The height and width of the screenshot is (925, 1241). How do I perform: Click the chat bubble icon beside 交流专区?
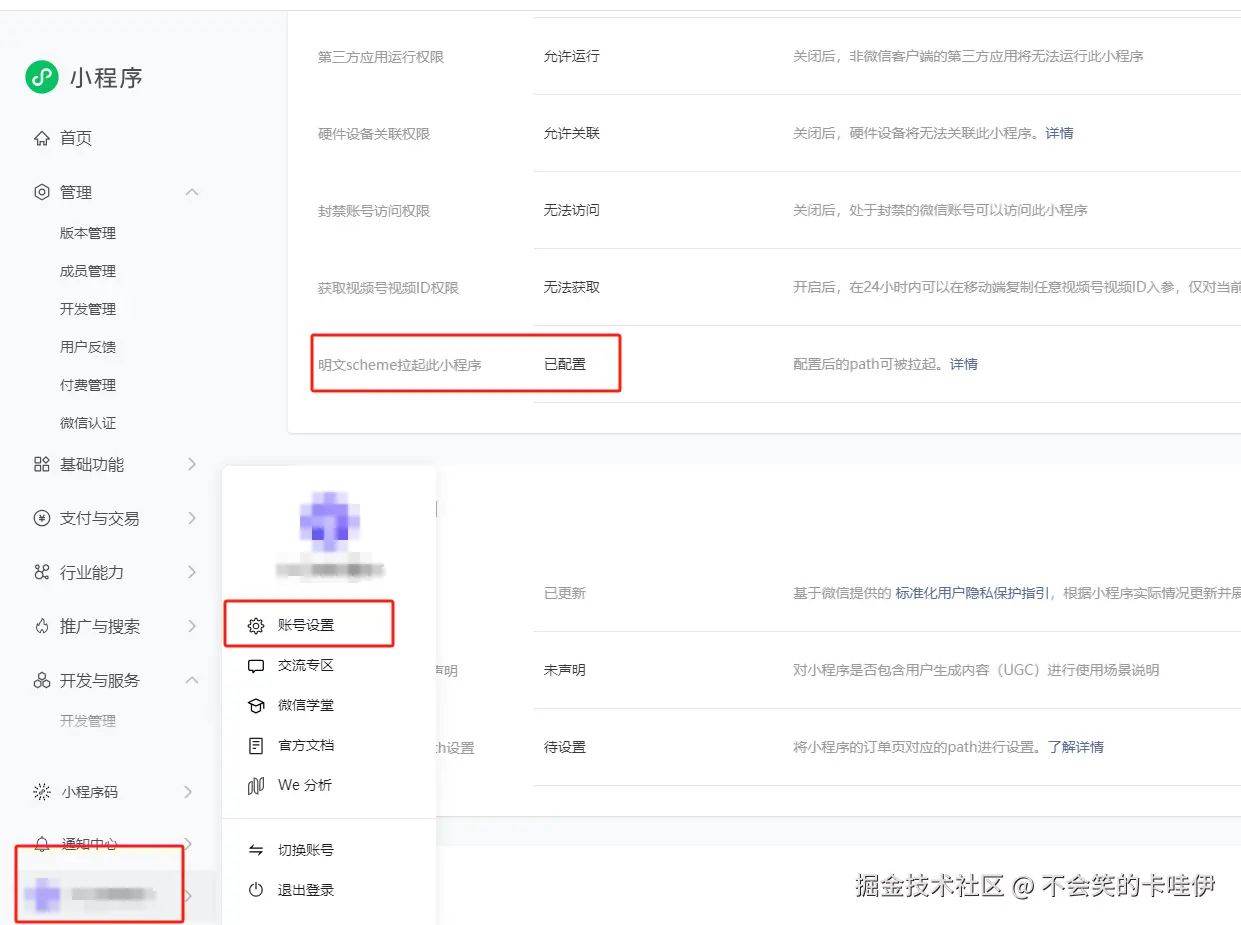pyautogui.click(x=256, y=665)
